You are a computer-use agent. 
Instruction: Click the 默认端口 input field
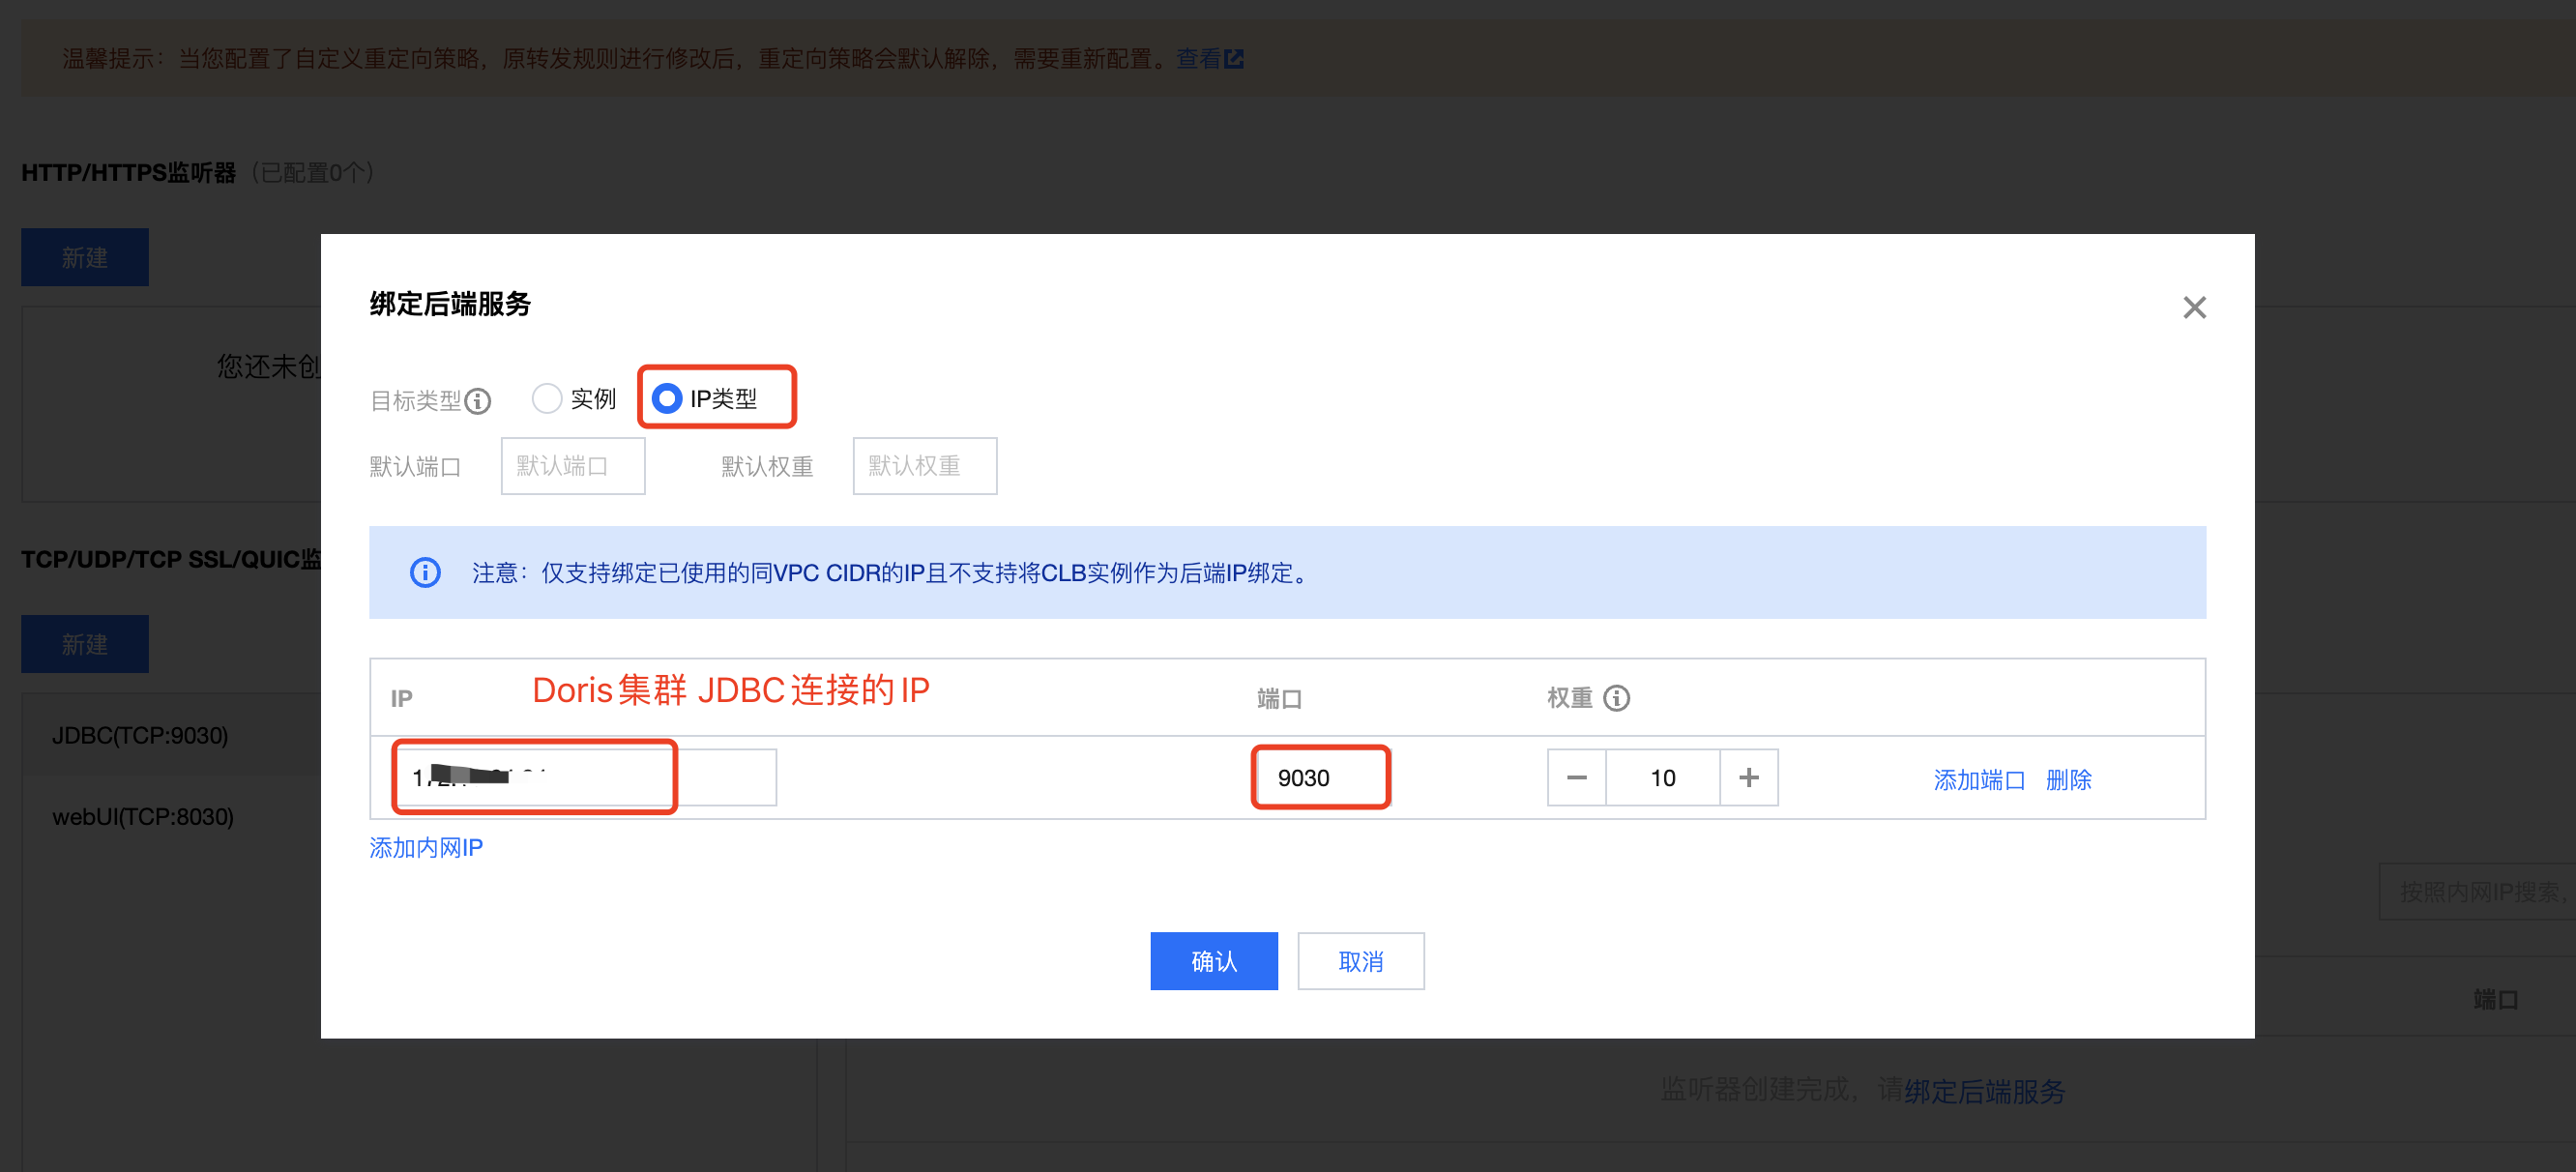(x=572, y=466)
